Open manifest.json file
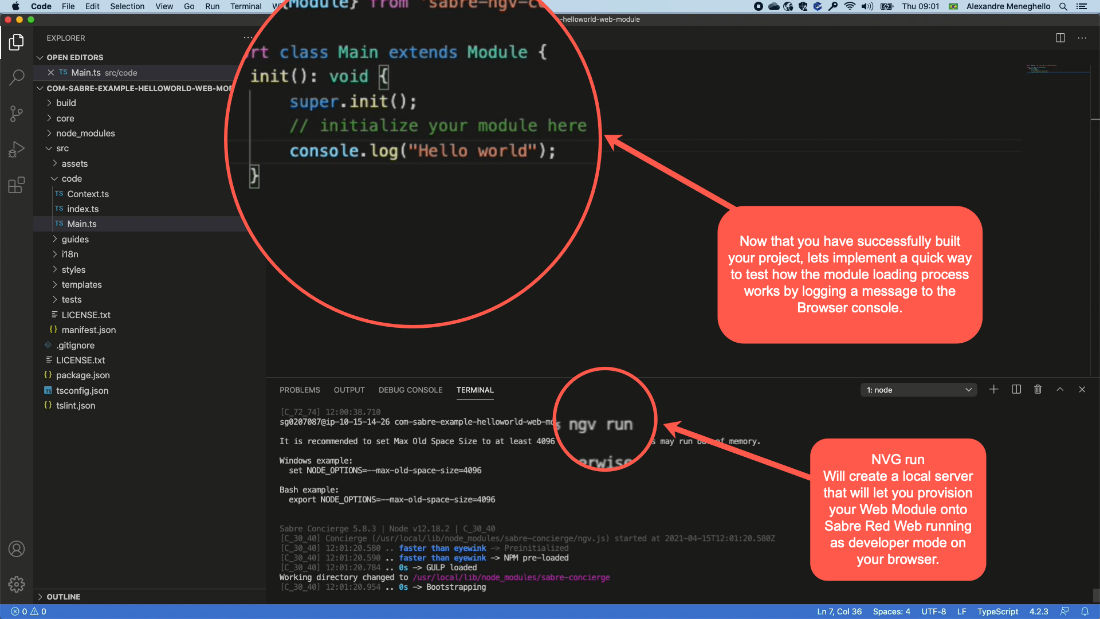Image resolution: width=1100 pixels, height=619 pixels. click(x=88, y=330)
